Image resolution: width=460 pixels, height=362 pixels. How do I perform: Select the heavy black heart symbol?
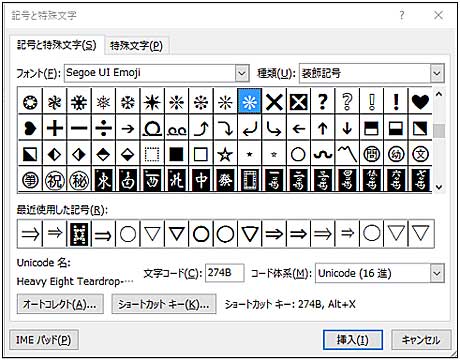click(x=420, y=102)
